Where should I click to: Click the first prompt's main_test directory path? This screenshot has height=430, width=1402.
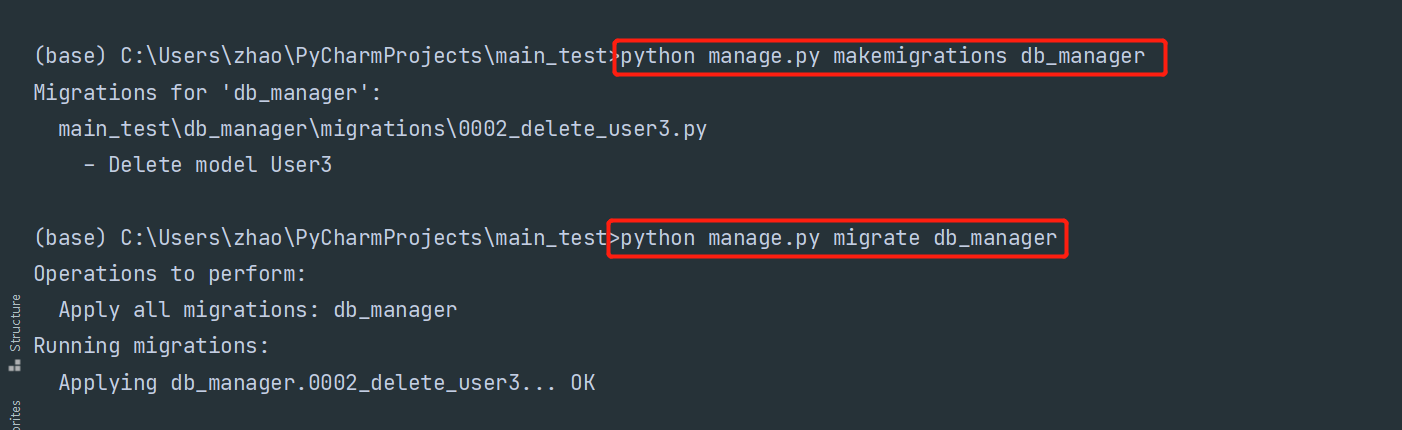(x=365, y=56)
